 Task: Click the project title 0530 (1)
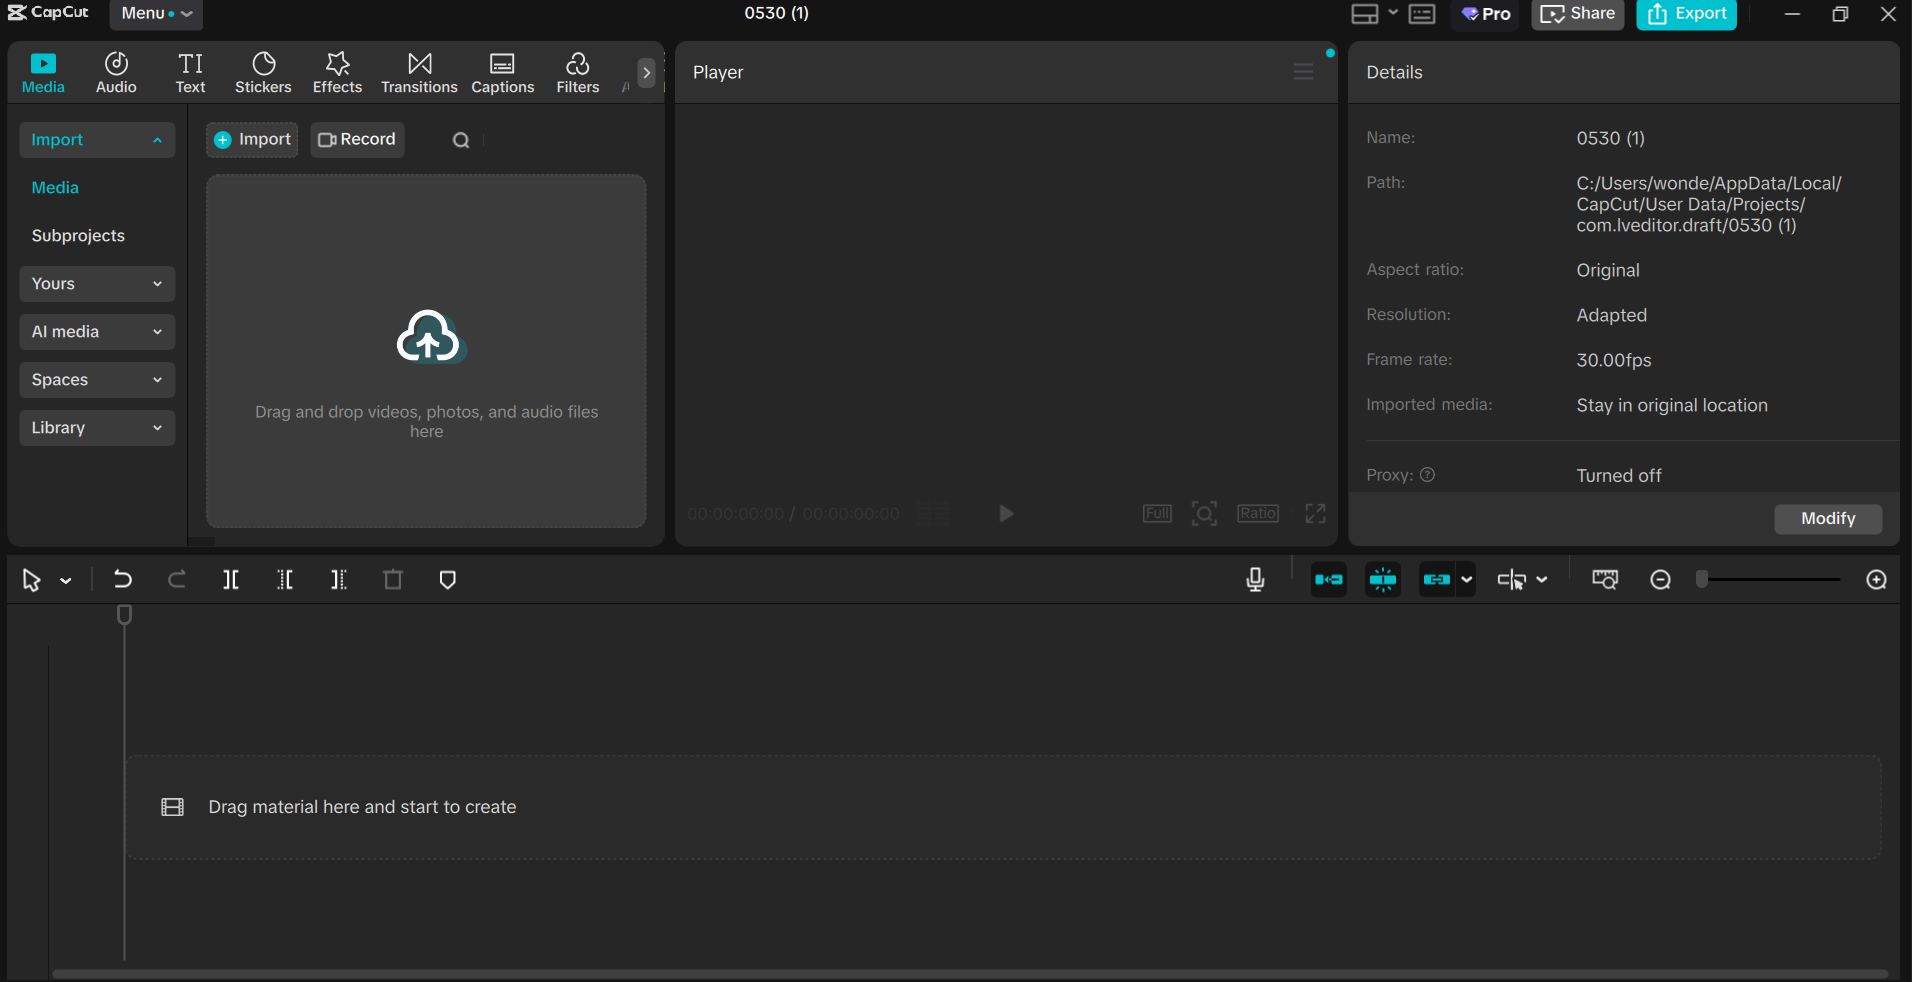pos(776,13)
